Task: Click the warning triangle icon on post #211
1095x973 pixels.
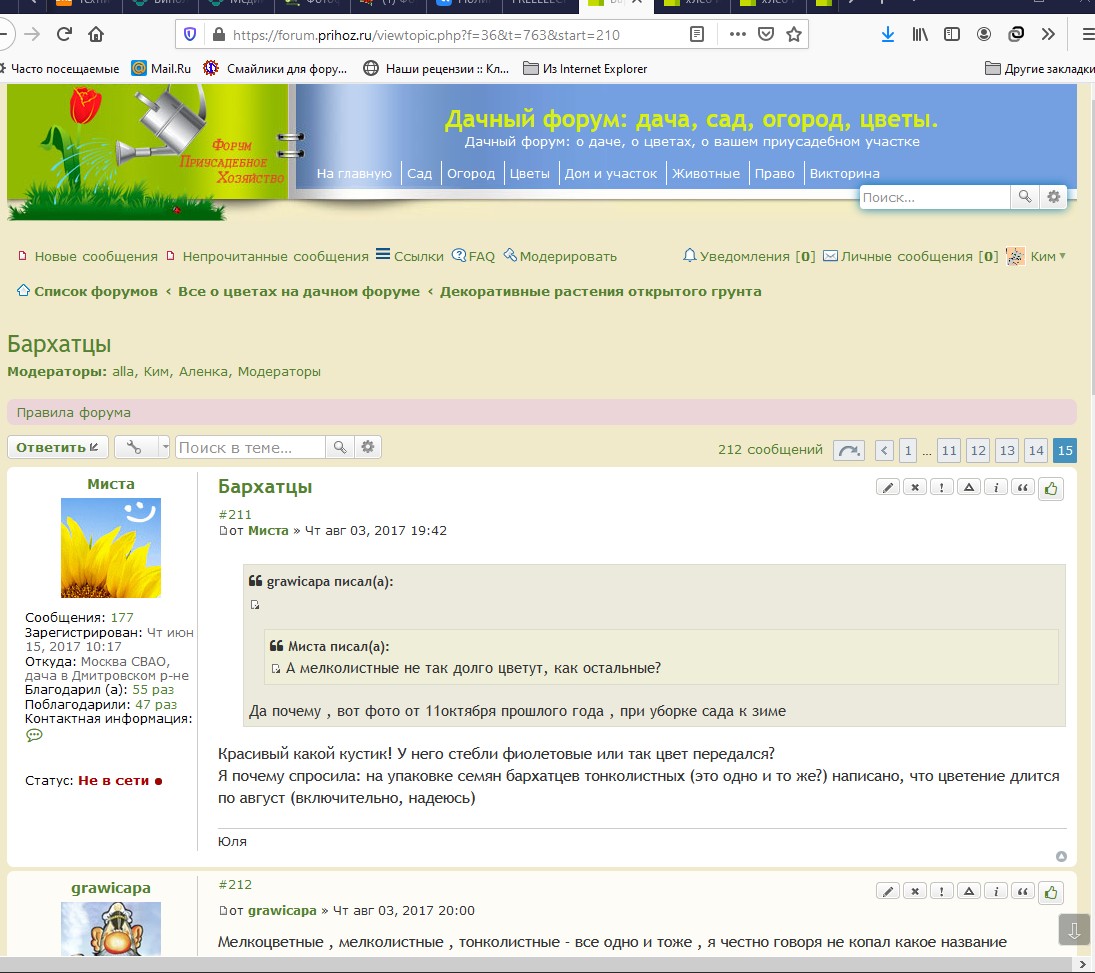Action: [969, 488]
